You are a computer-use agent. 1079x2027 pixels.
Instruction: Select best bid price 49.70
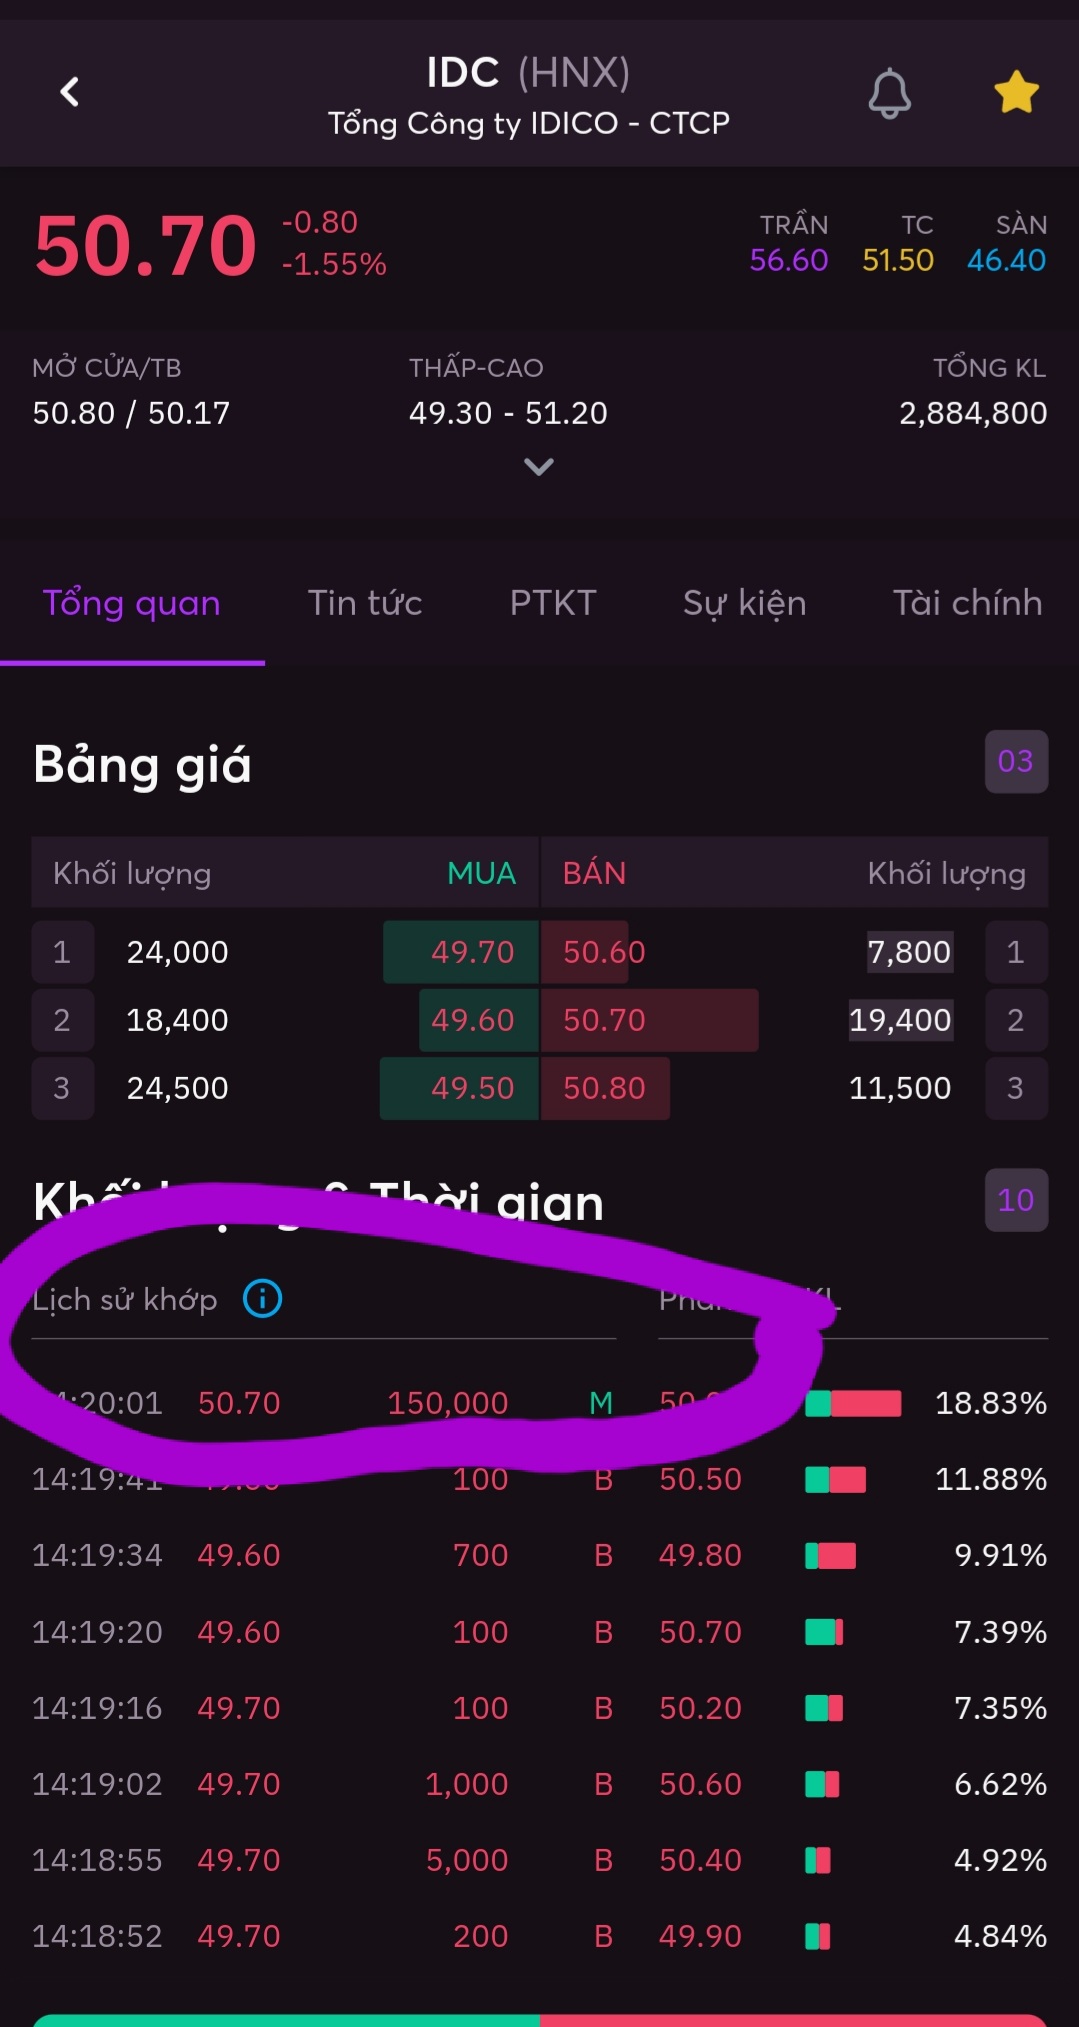coord(472,952)
